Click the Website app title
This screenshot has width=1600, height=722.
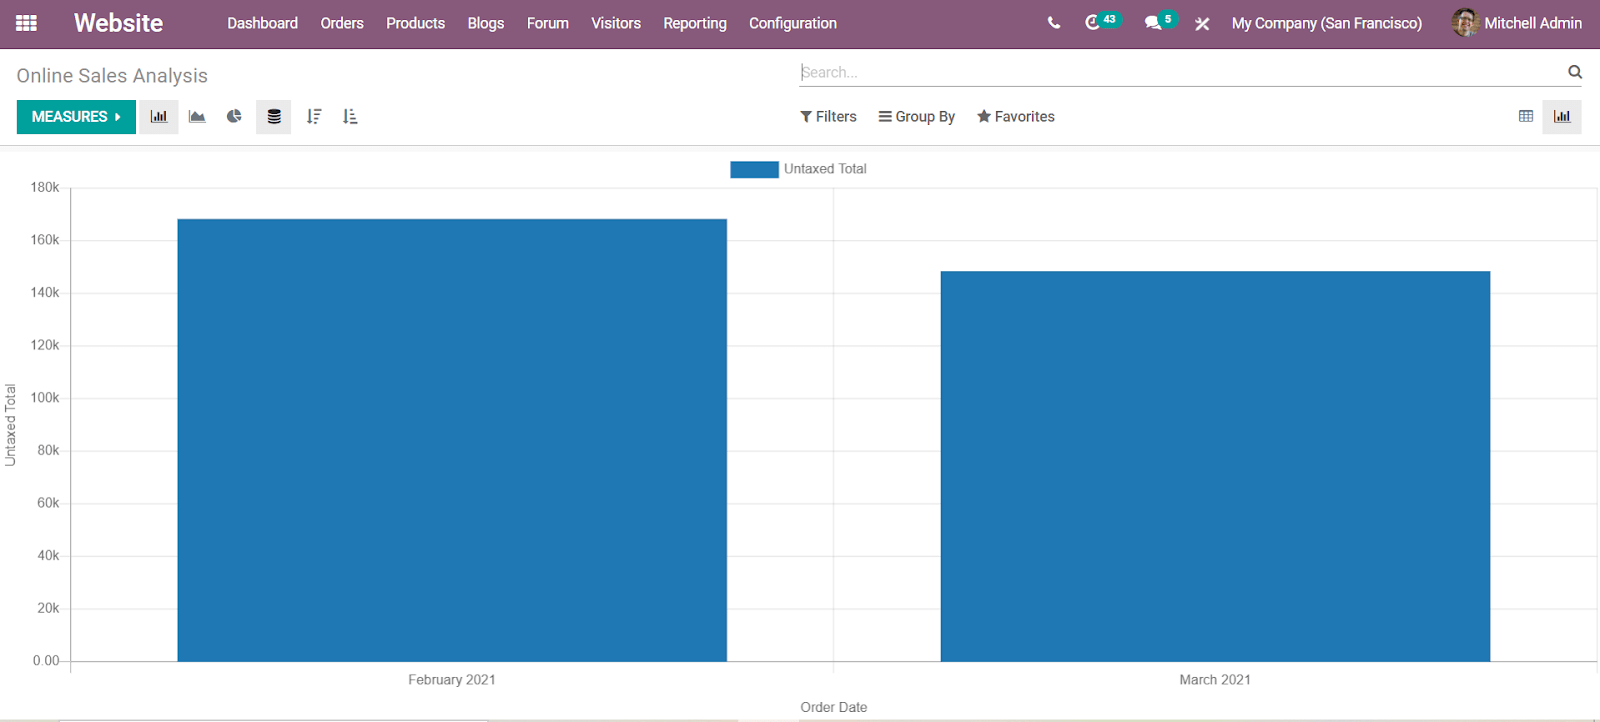[x=118, y=23]
